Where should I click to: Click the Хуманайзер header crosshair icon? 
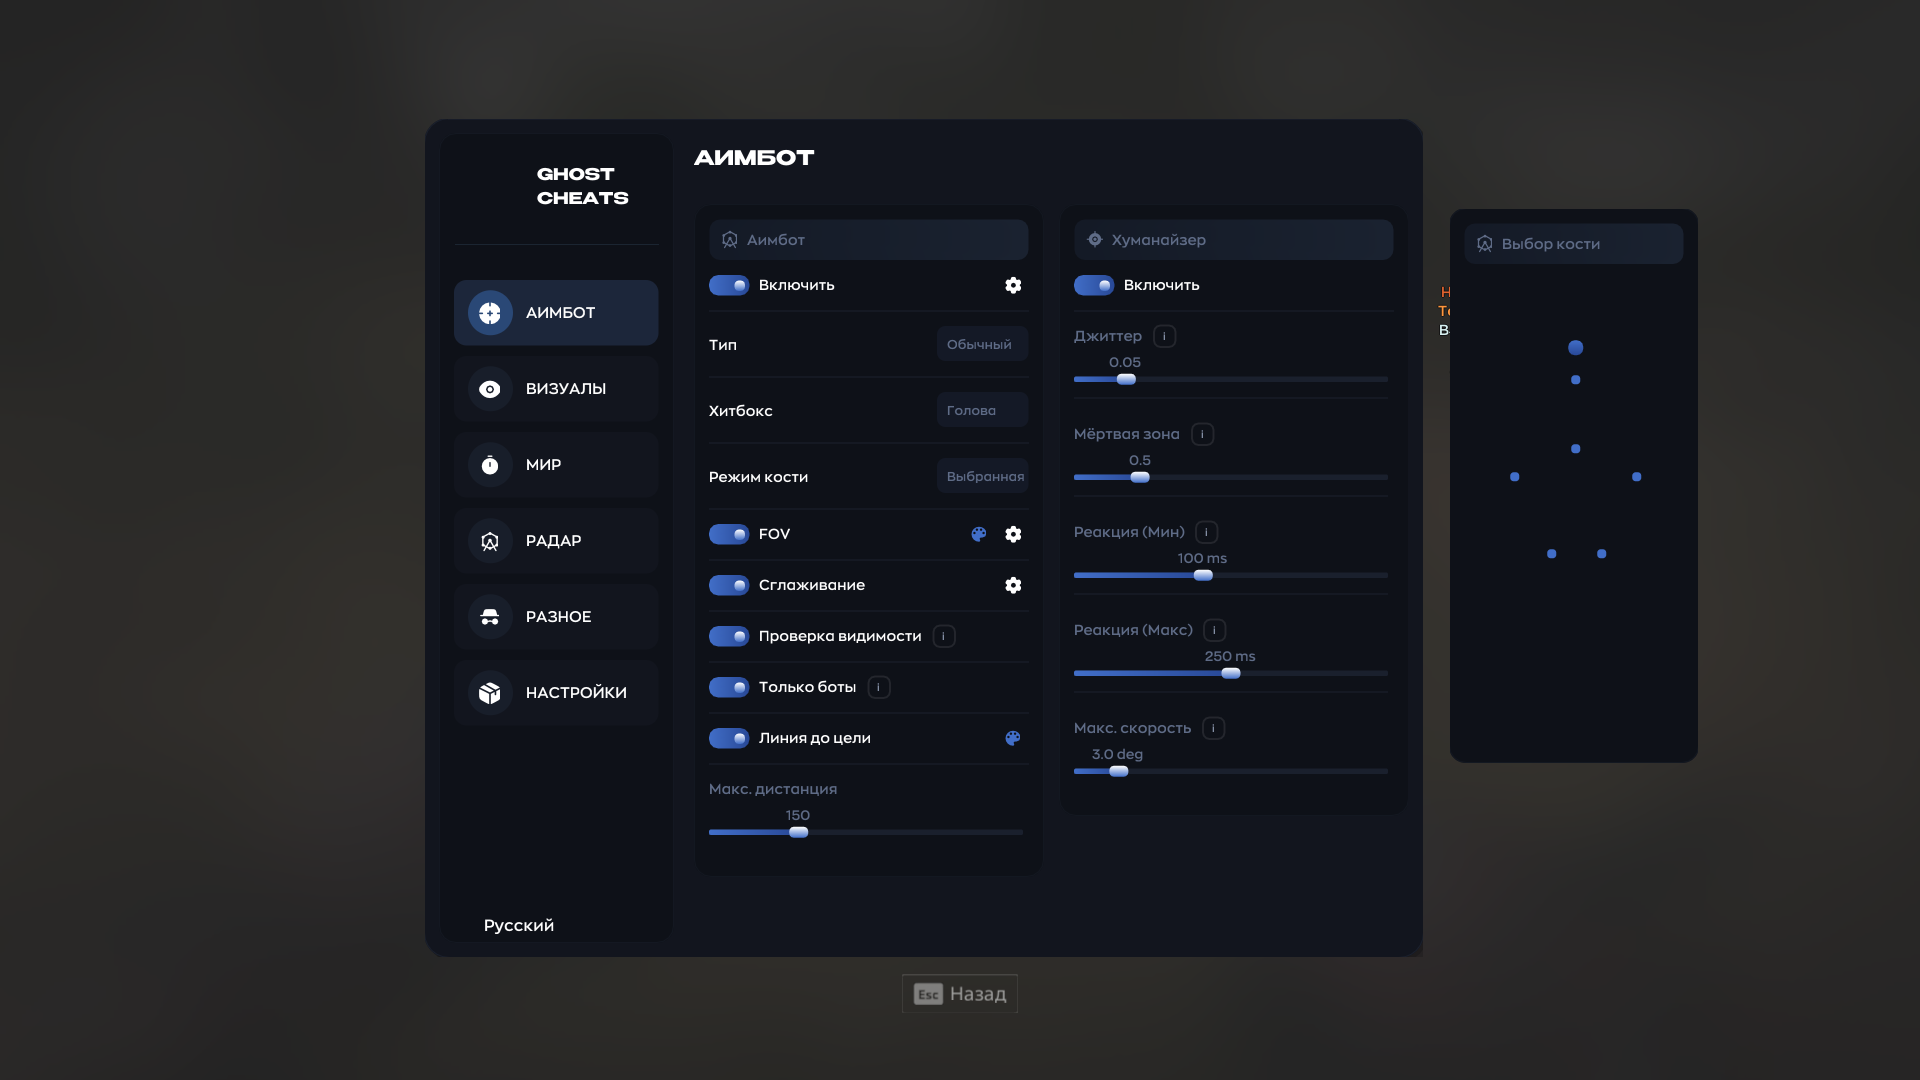[1094, 240]
